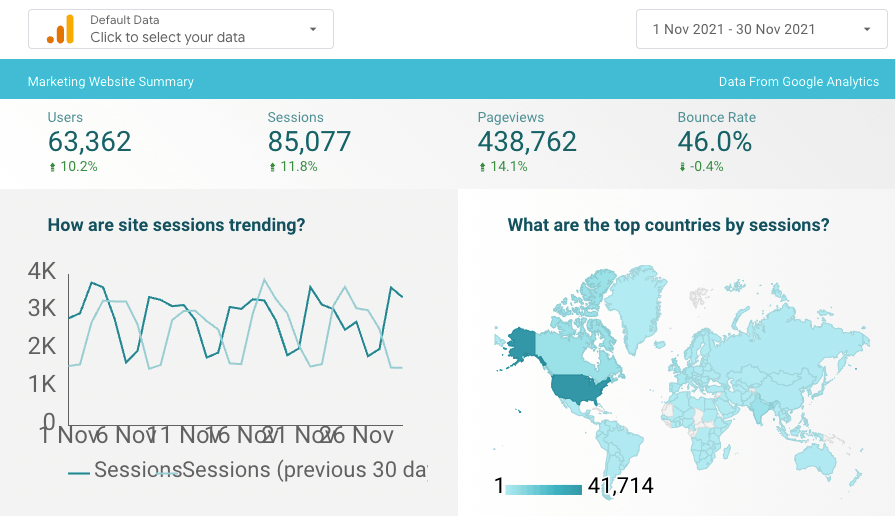The image size is (895, 516).
Task: Click the map color scale gradient bar
Action: pos(543,489)
